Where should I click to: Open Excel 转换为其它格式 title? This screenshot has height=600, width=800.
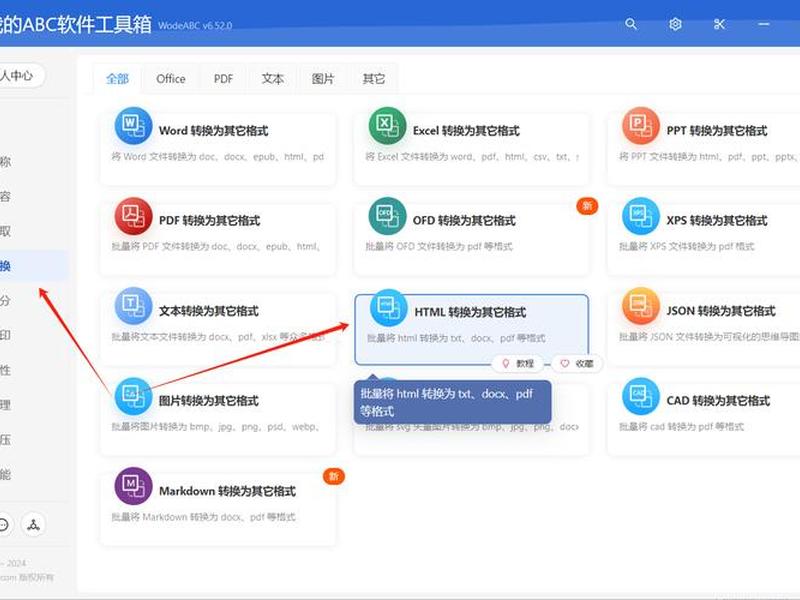[466, 131]
